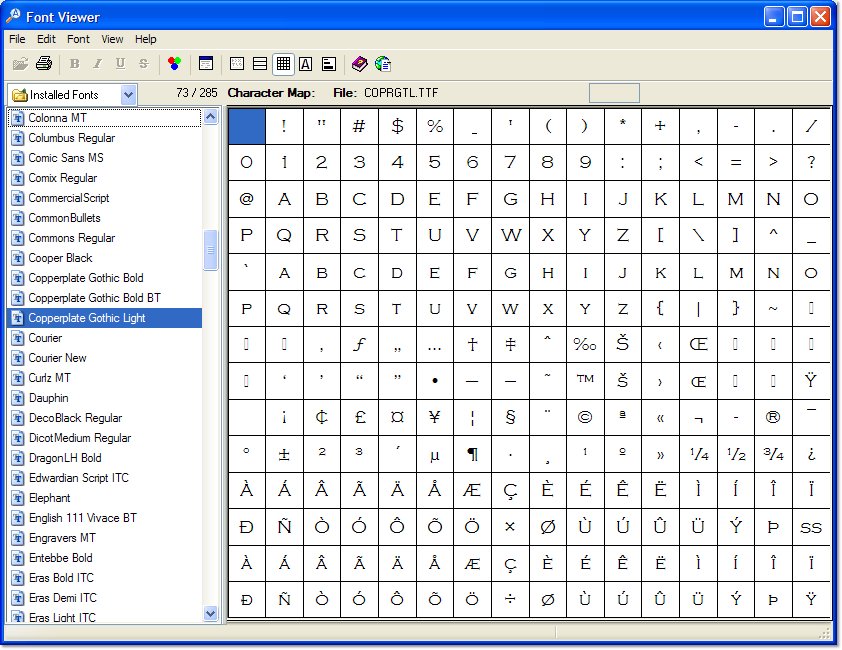The image size is (842, 650).
Task: Open the sample window preview icon
Action: [206, 63]
